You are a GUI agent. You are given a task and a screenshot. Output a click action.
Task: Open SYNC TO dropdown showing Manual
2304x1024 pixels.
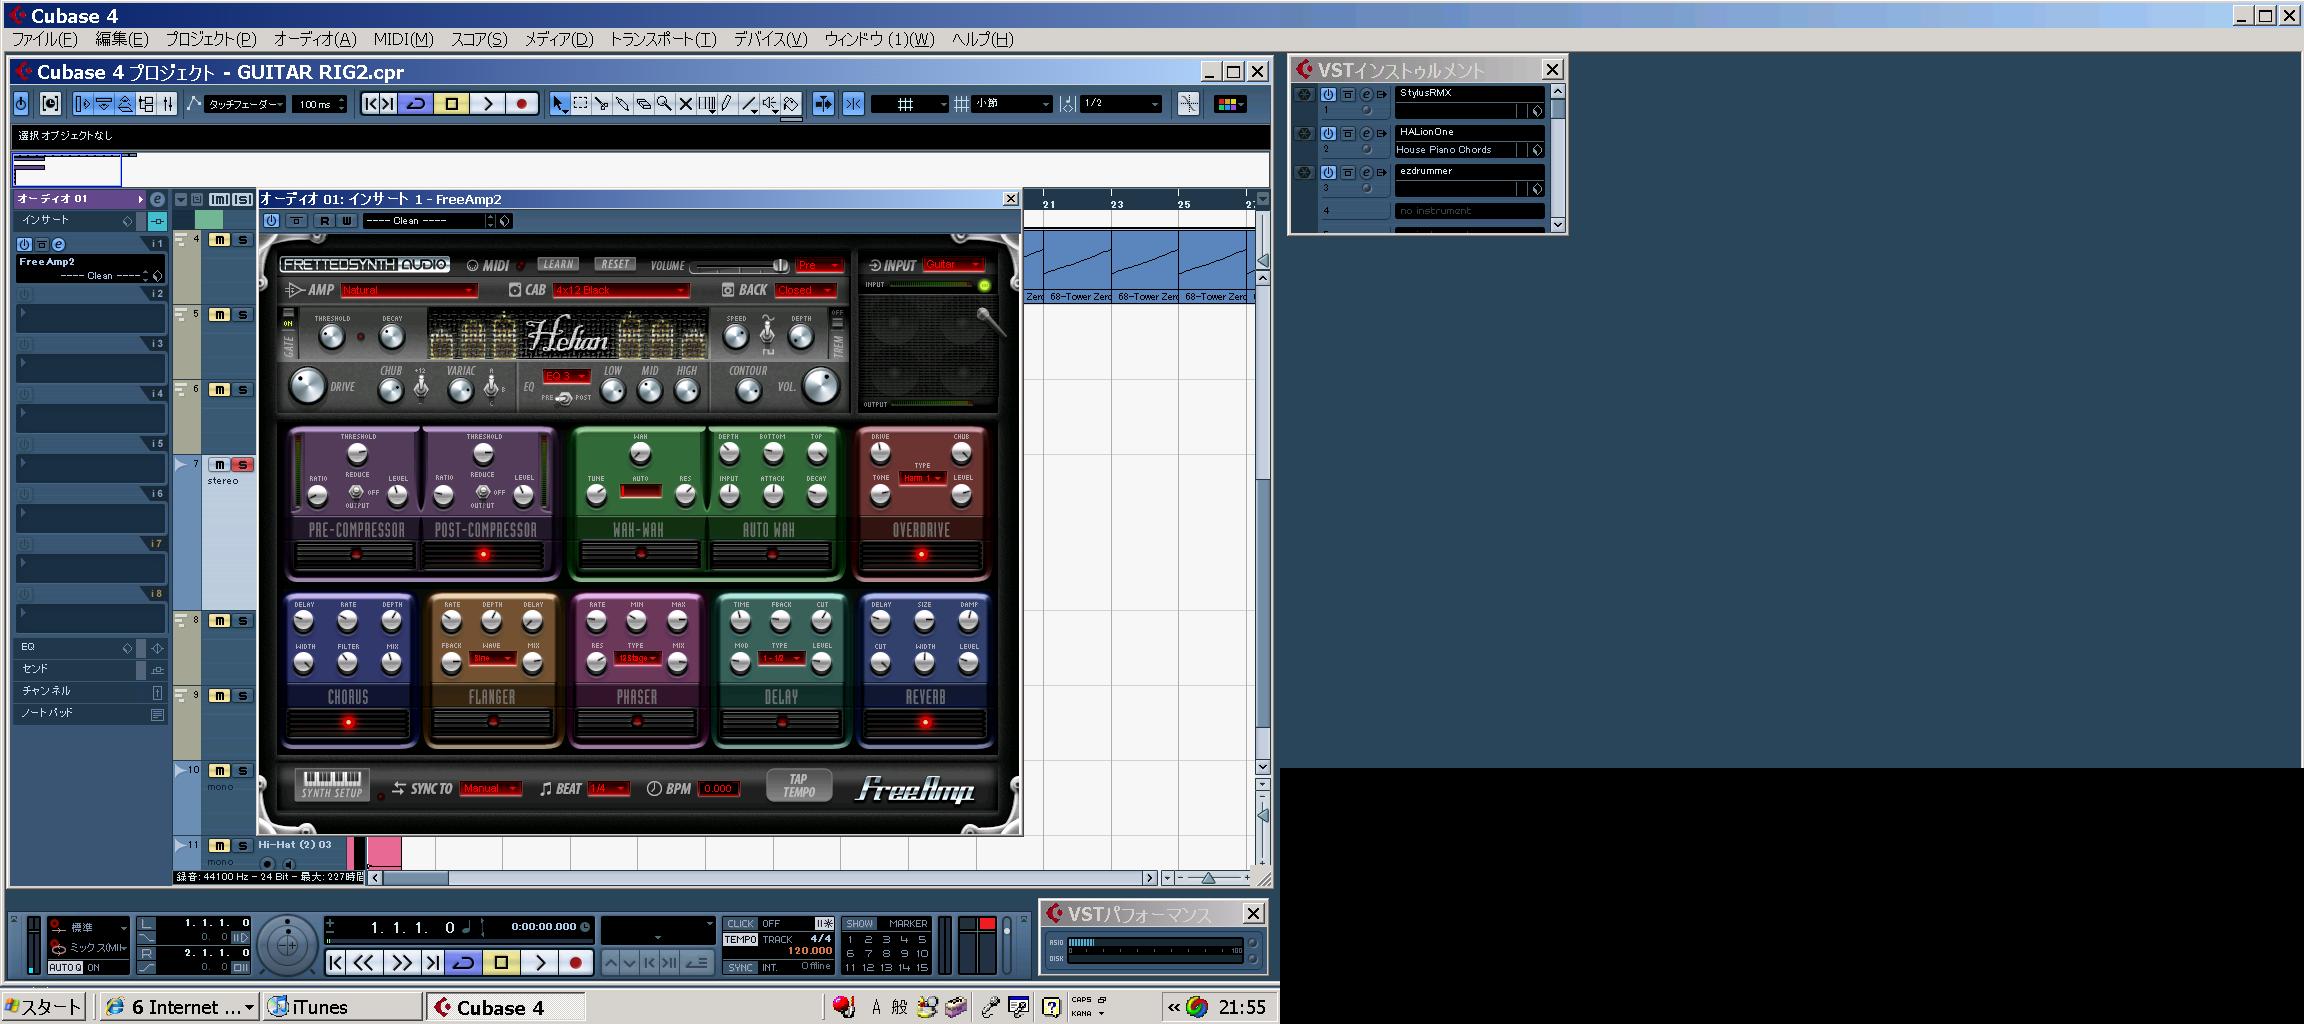point(491,788)
